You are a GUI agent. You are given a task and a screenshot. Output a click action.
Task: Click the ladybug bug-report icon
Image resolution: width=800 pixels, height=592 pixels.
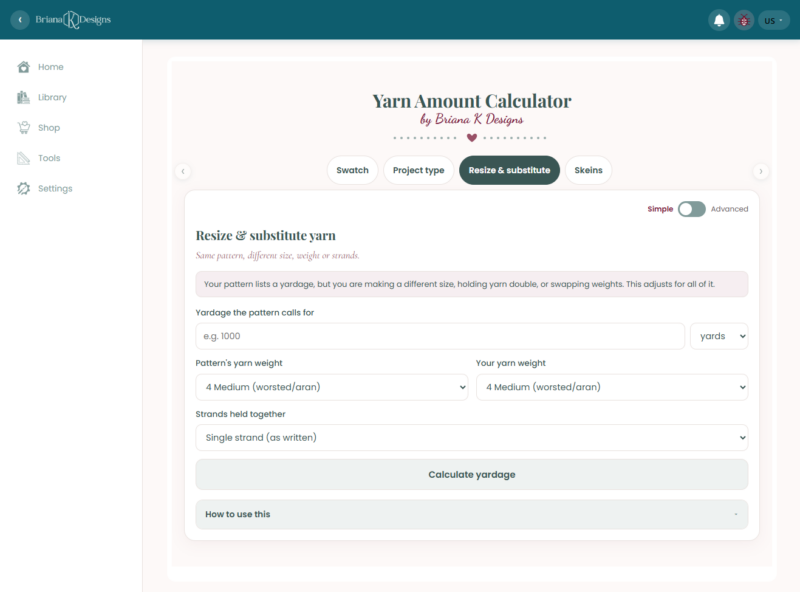pos(744,20)
